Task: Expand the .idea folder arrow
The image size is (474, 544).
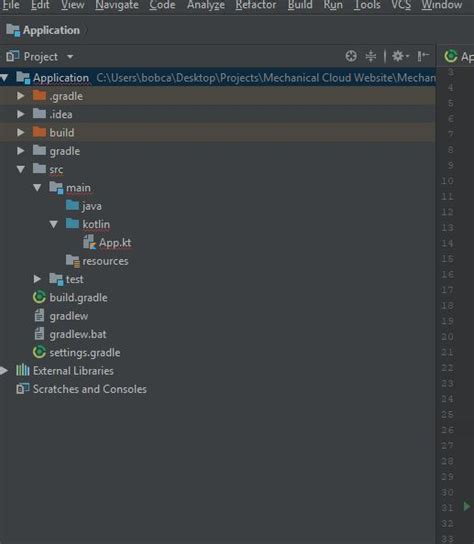Action: (x=20, y=114)
